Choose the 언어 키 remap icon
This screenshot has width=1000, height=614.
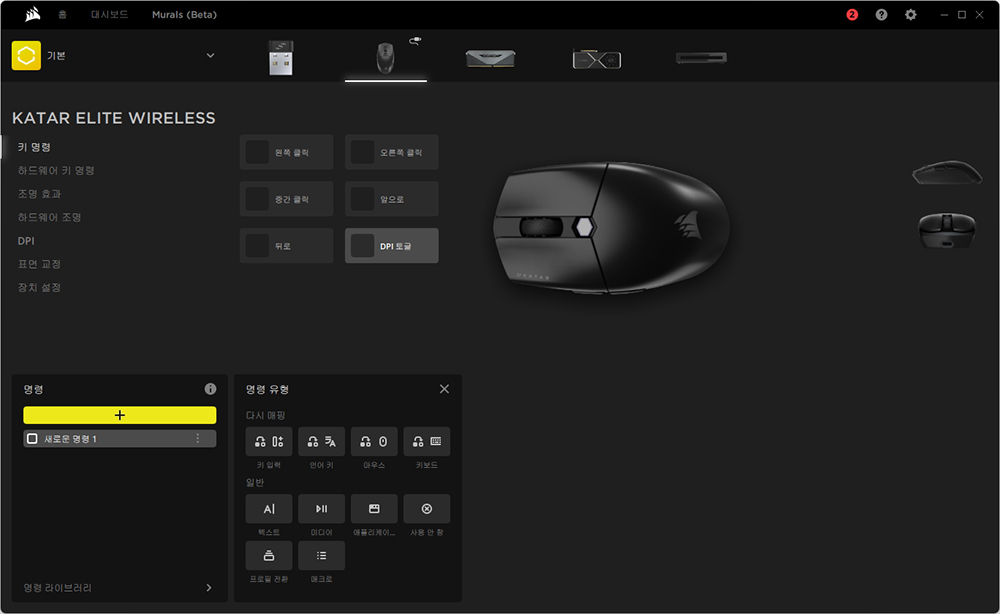click(321, 441)
